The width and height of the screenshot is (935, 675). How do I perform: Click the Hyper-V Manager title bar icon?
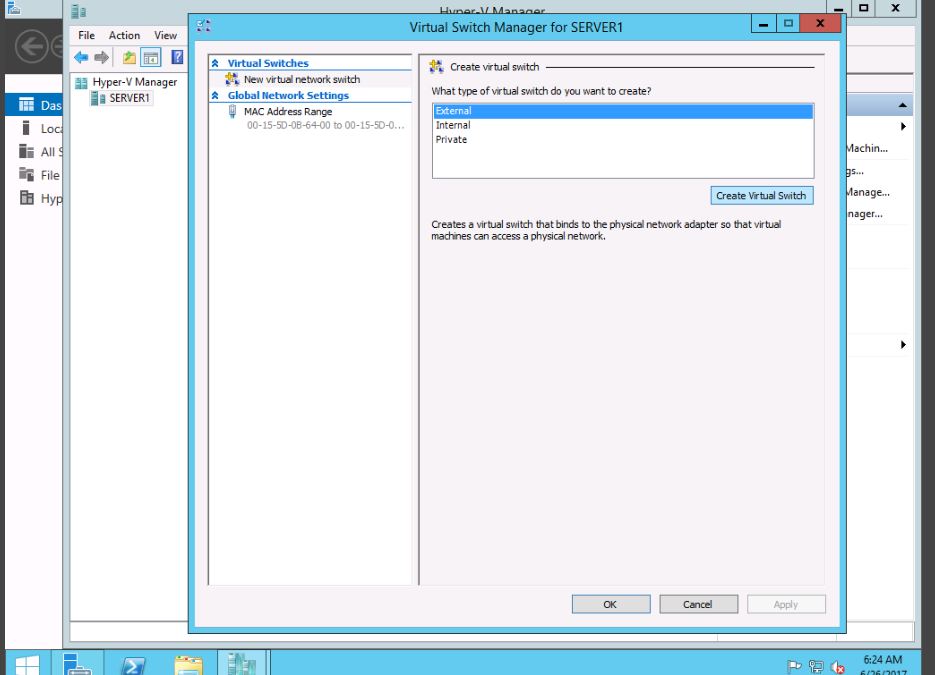pos(79,11)
